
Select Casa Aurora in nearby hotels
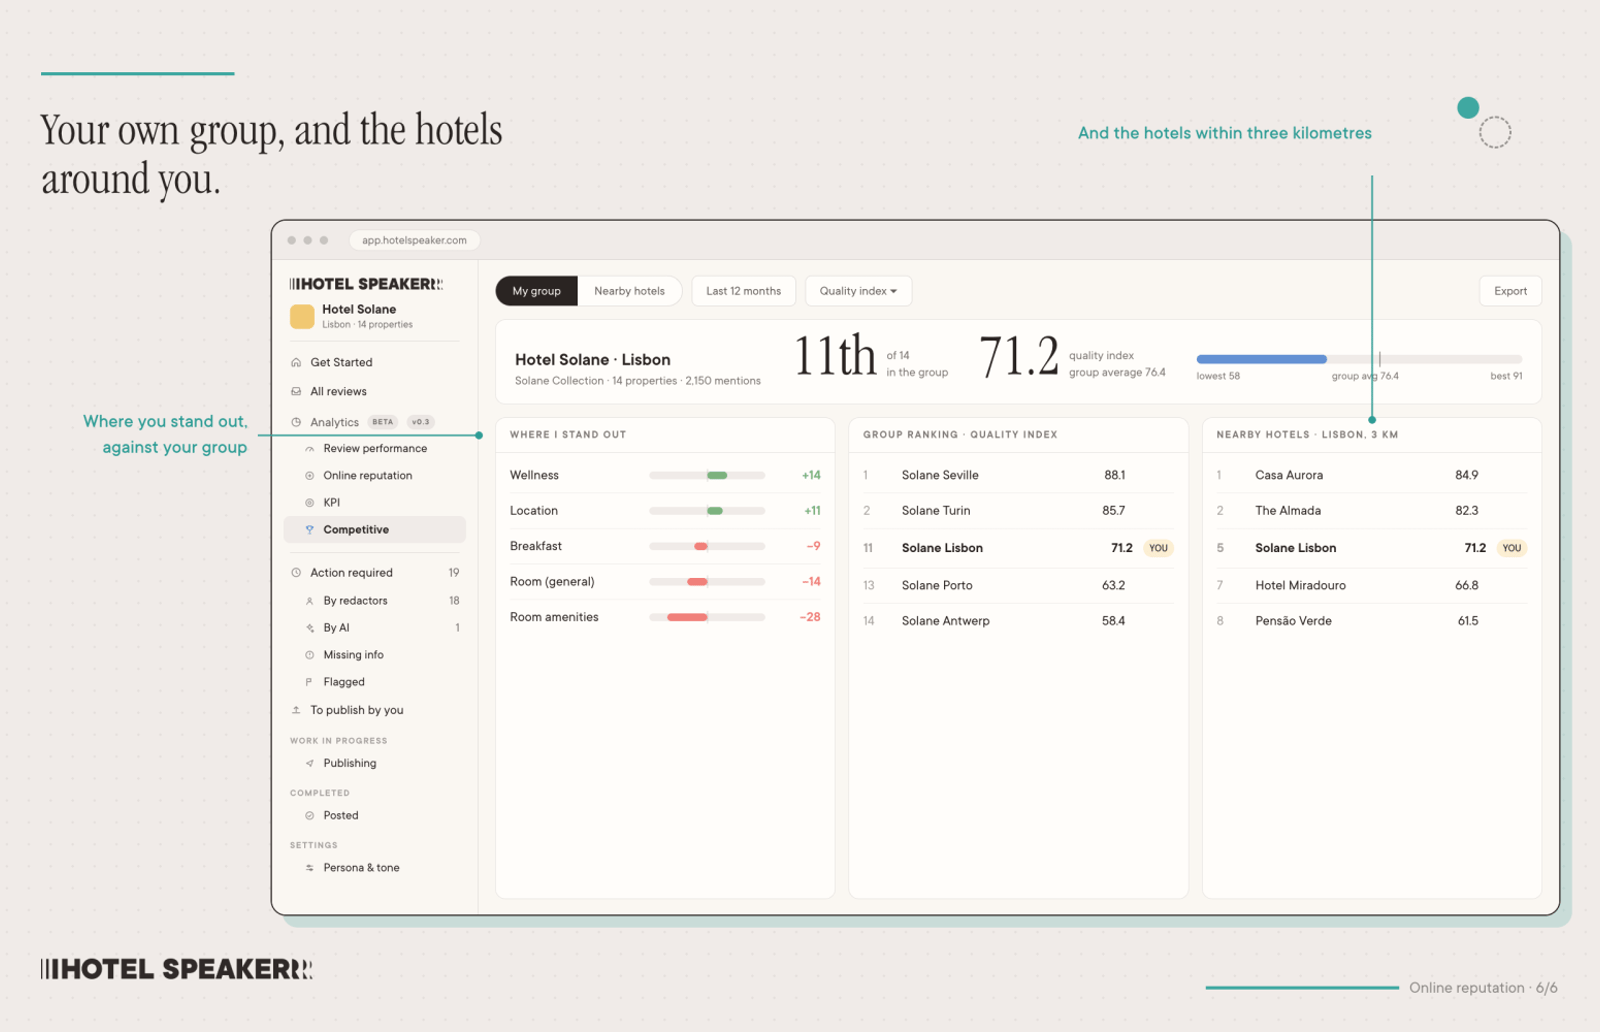click(1372, 475)
